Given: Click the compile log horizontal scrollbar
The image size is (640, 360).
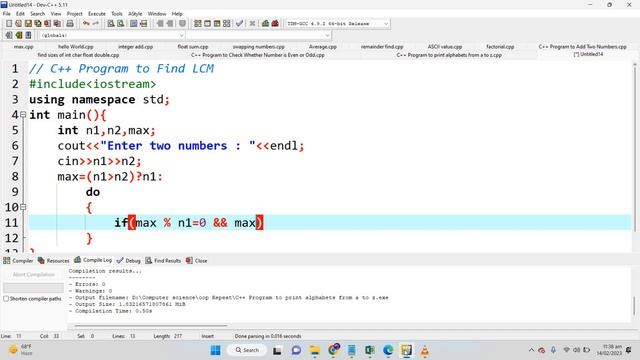Looking at the screenshot, I should tap(151, 326).
